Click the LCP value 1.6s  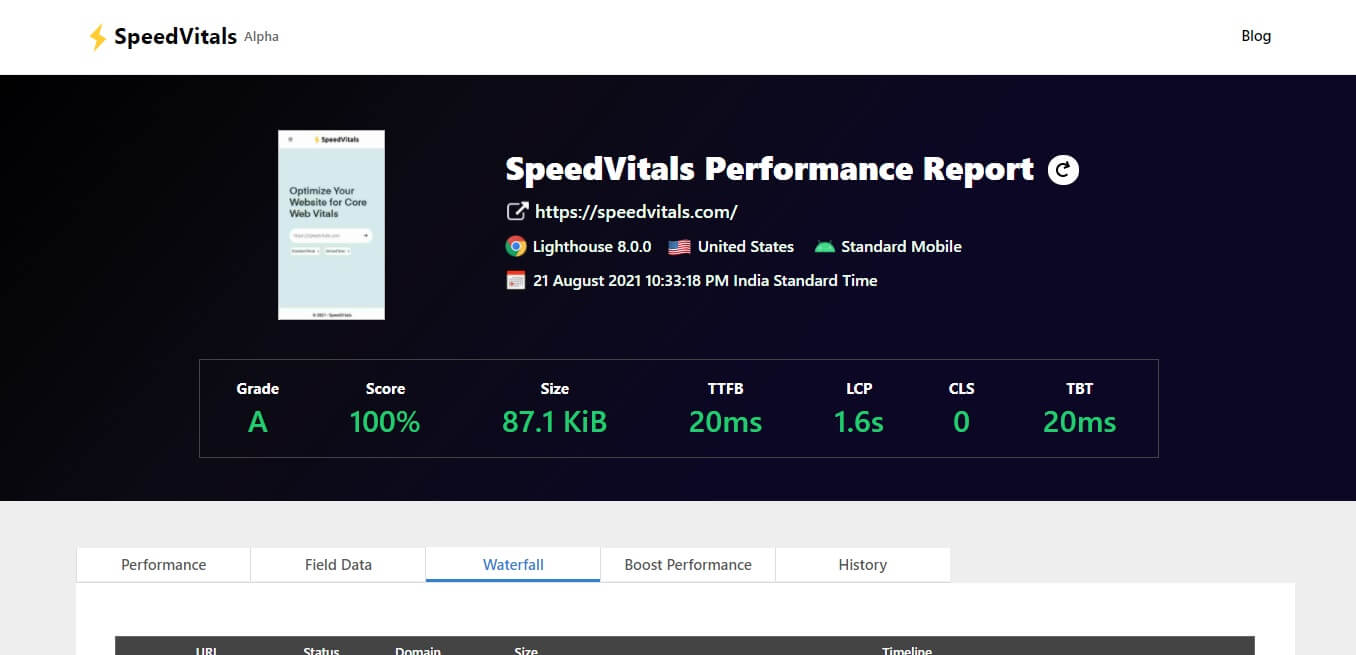tap(859, 422)
